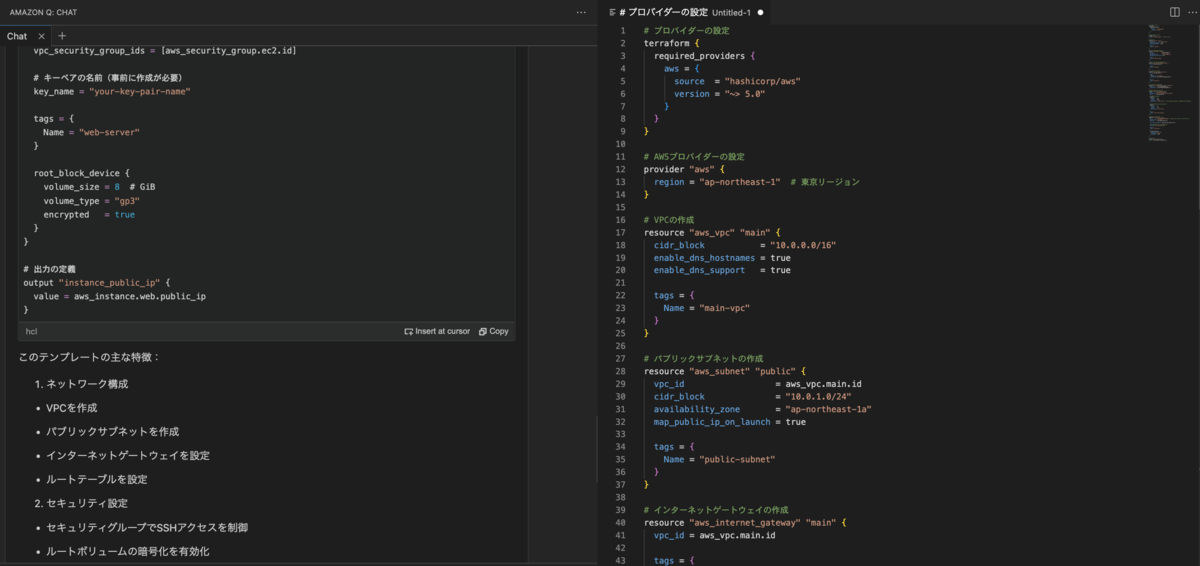Click cidr_block "10.0.0.0/16" line
The width and height of the screenshot is (1200, 566).
point(745,245)
